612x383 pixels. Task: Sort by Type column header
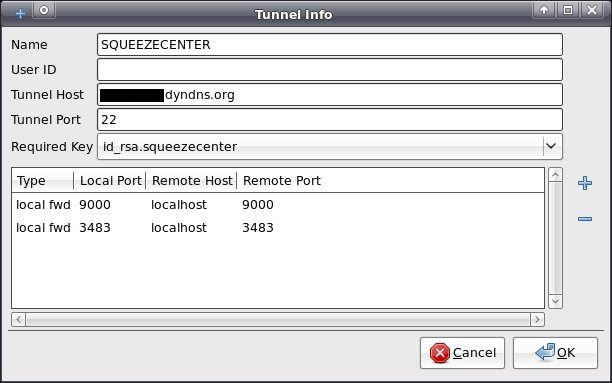(43, 180)
